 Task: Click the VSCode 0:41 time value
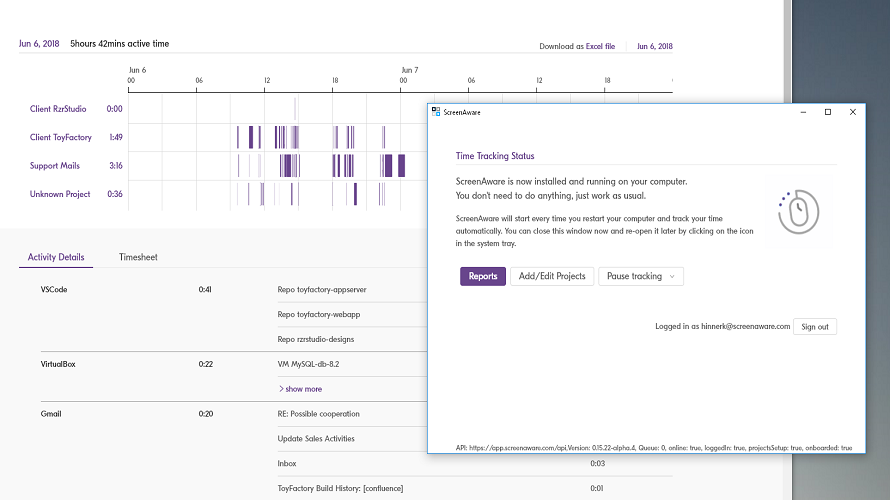pos(205,289)
